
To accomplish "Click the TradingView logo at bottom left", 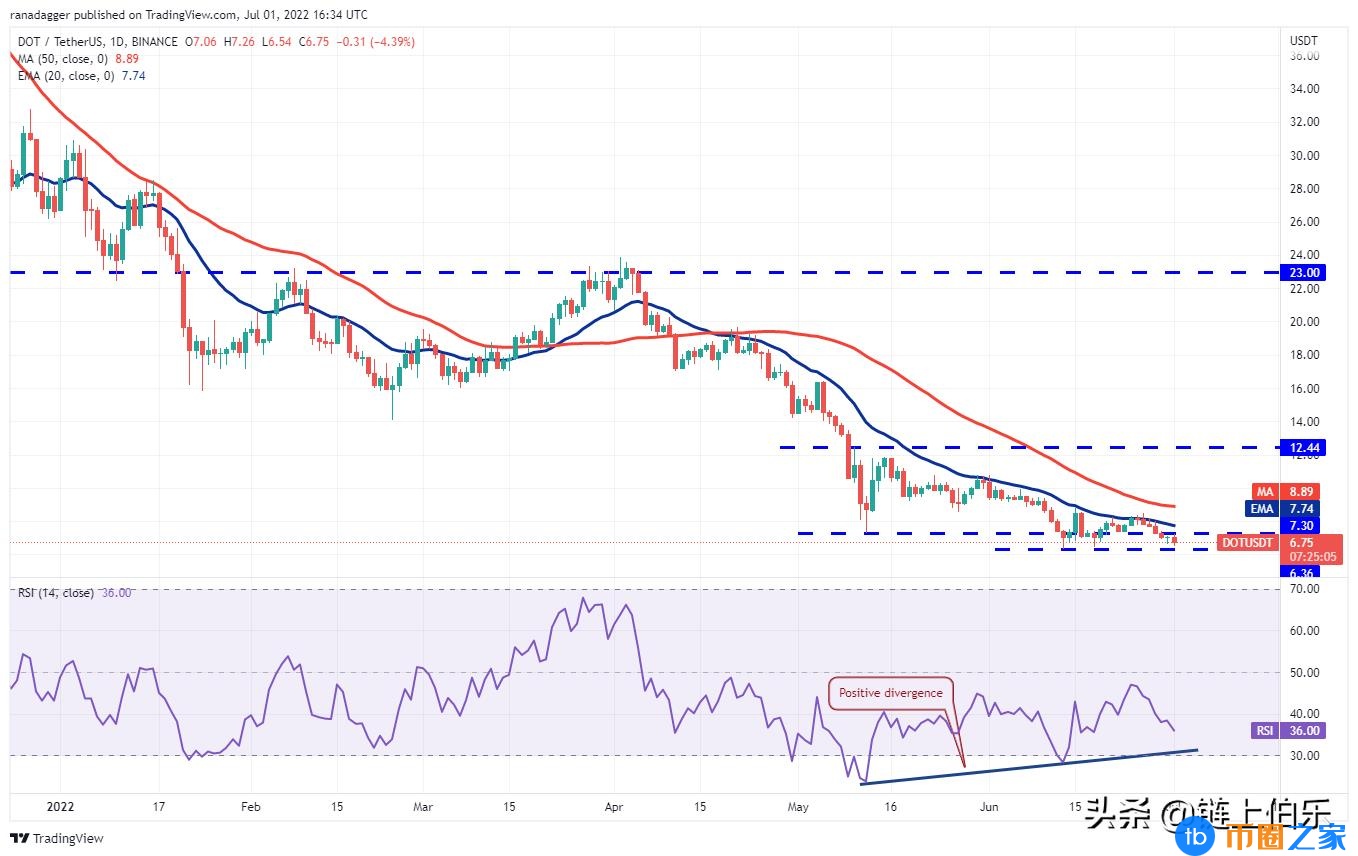I will click(57, 838).
